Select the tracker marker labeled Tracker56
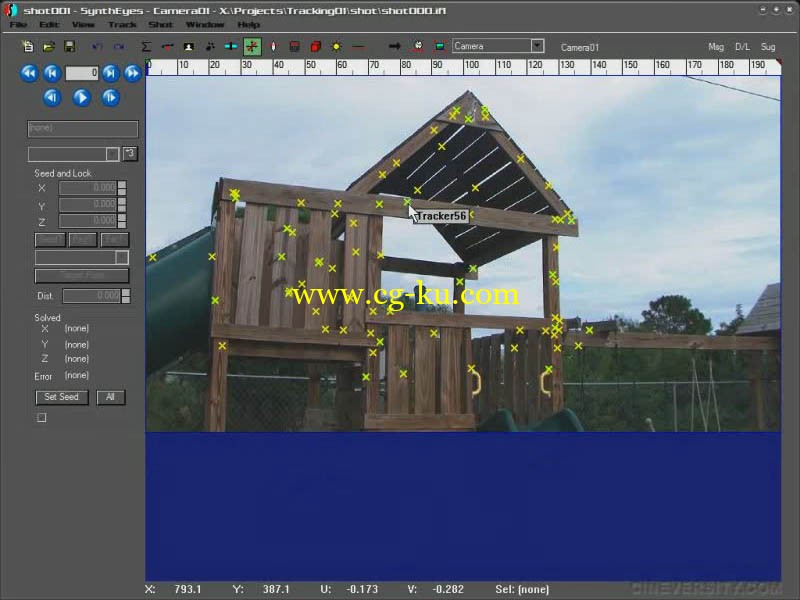 point(407,202)
